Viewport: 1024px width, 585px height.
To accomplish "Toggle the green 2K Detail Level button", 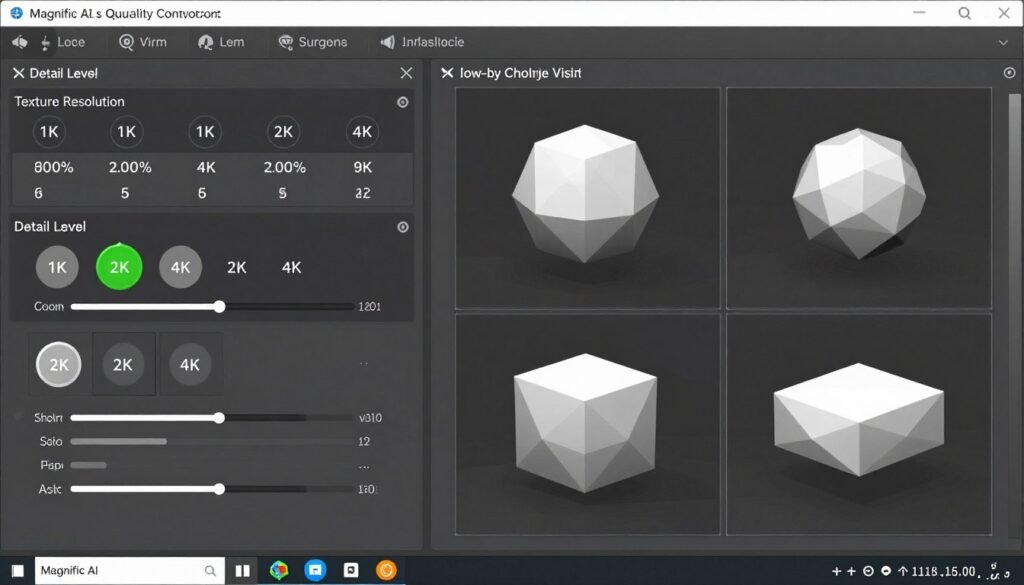I will (x=119, y=267).
